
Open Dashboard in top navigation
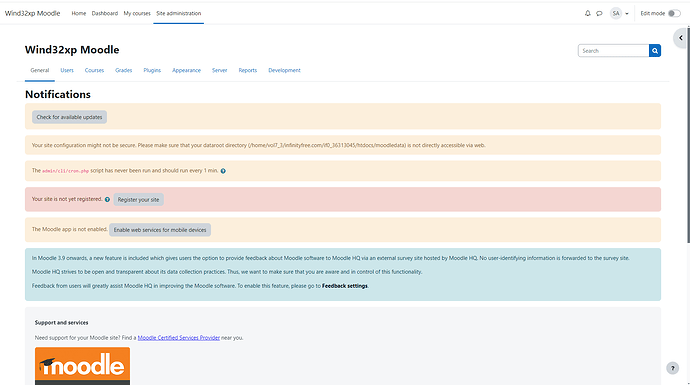pos(105,13)
